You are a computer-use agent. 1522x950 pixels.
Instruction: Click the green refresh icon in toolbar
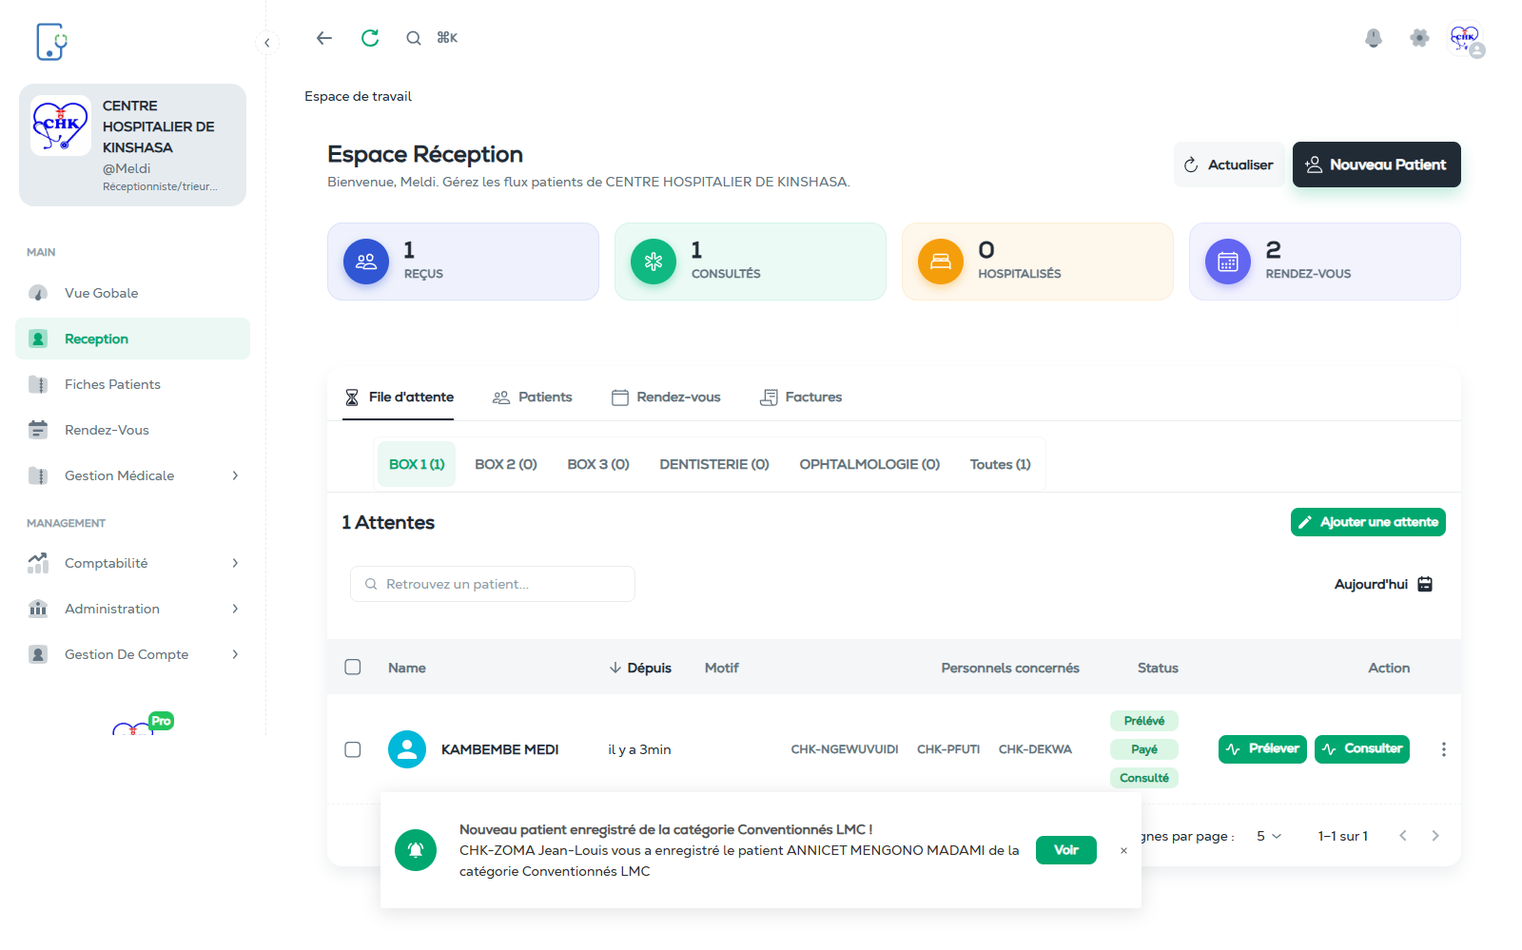370,38
